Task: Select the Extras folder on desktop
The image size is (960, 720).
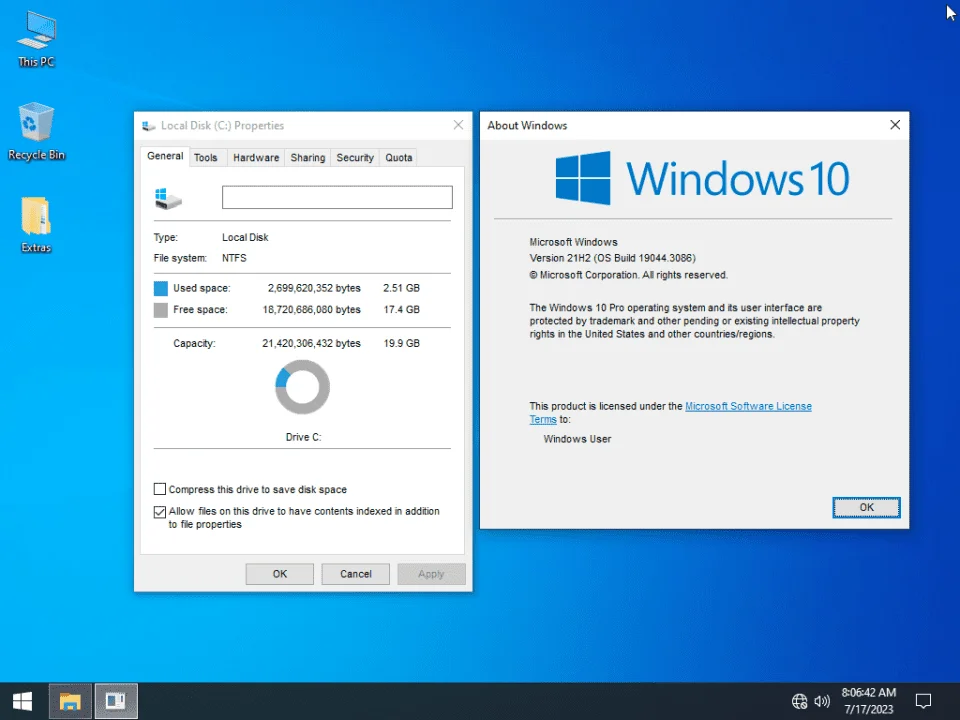Action: pyautogui.click(x=36, y=225)
